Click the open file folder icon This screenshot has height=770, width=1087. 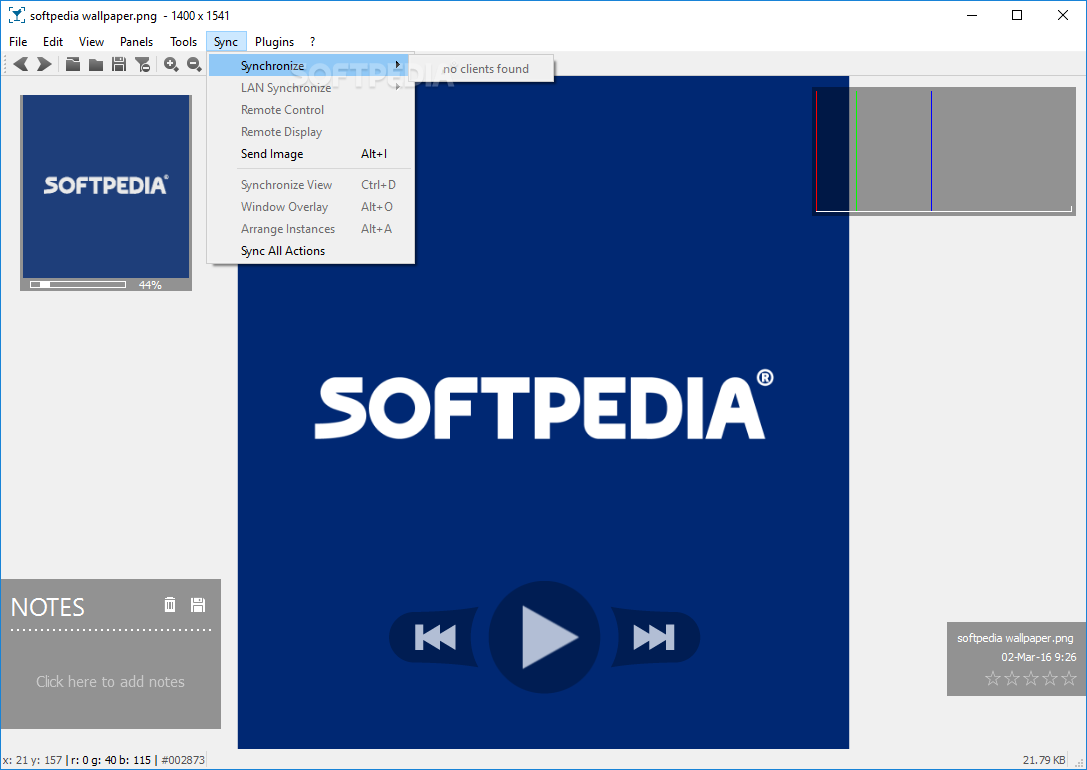(73, 64)
